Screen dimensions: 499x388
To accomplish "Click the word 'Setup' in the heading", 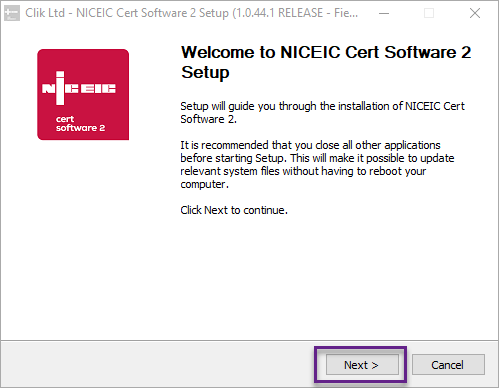I will click(x=205, y=72).
